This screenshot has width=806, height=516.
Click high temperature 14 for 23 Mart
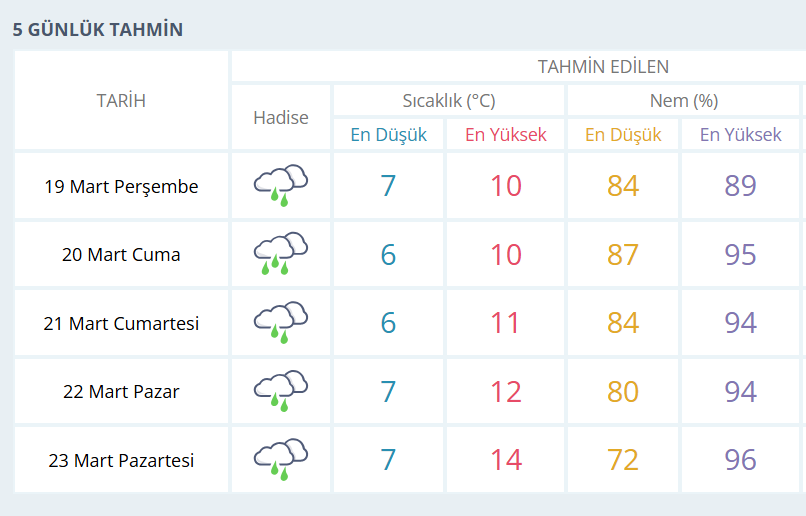pyautogui.click(x=506, y=460)
